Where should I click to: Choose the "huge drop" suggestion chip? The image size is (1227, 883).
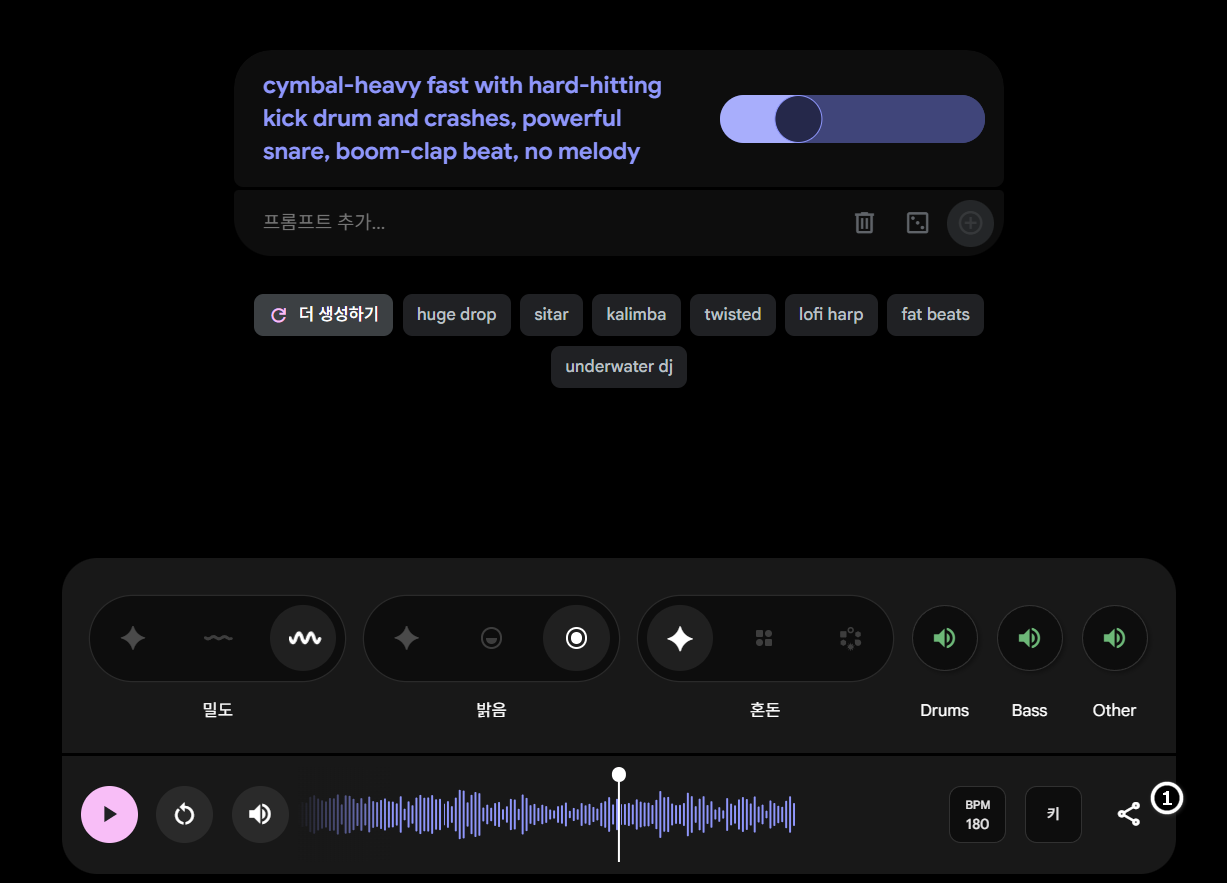point(456,315)
